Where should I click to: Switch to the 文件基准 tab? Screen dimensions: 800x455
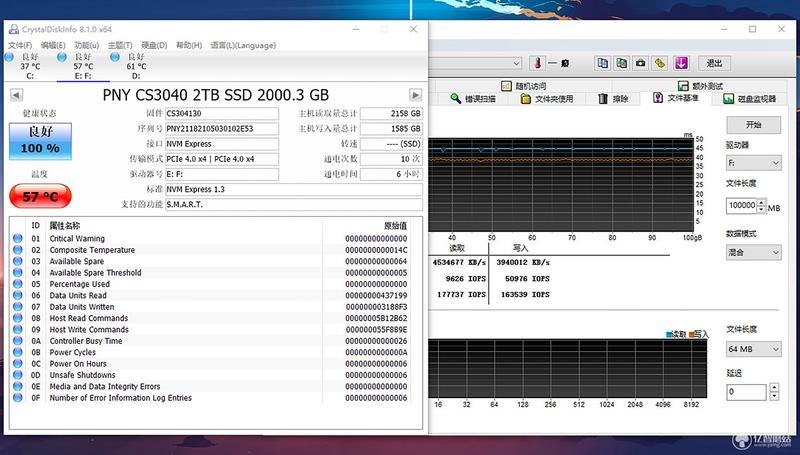click(676, 97)
